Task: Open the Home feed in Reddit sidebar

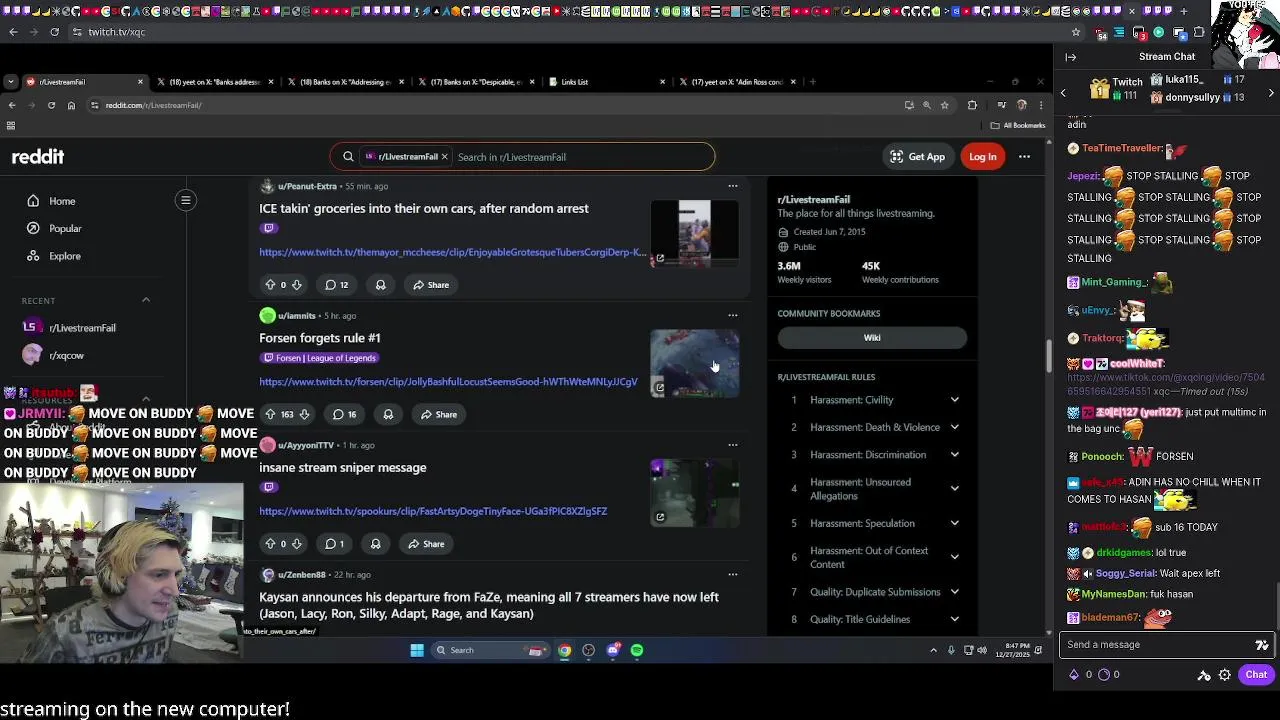Action: click(62, 201)
